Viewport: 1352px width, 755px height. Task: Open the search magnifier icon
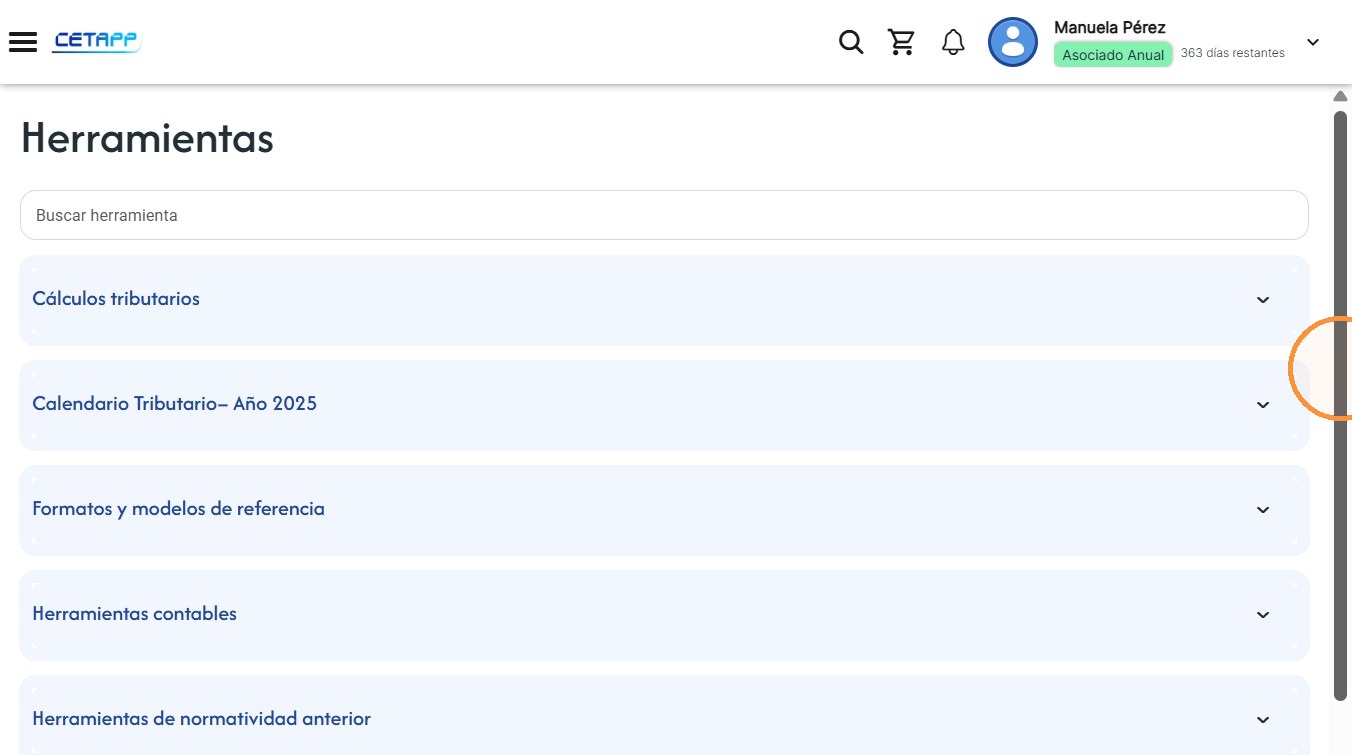click(851, 42)
